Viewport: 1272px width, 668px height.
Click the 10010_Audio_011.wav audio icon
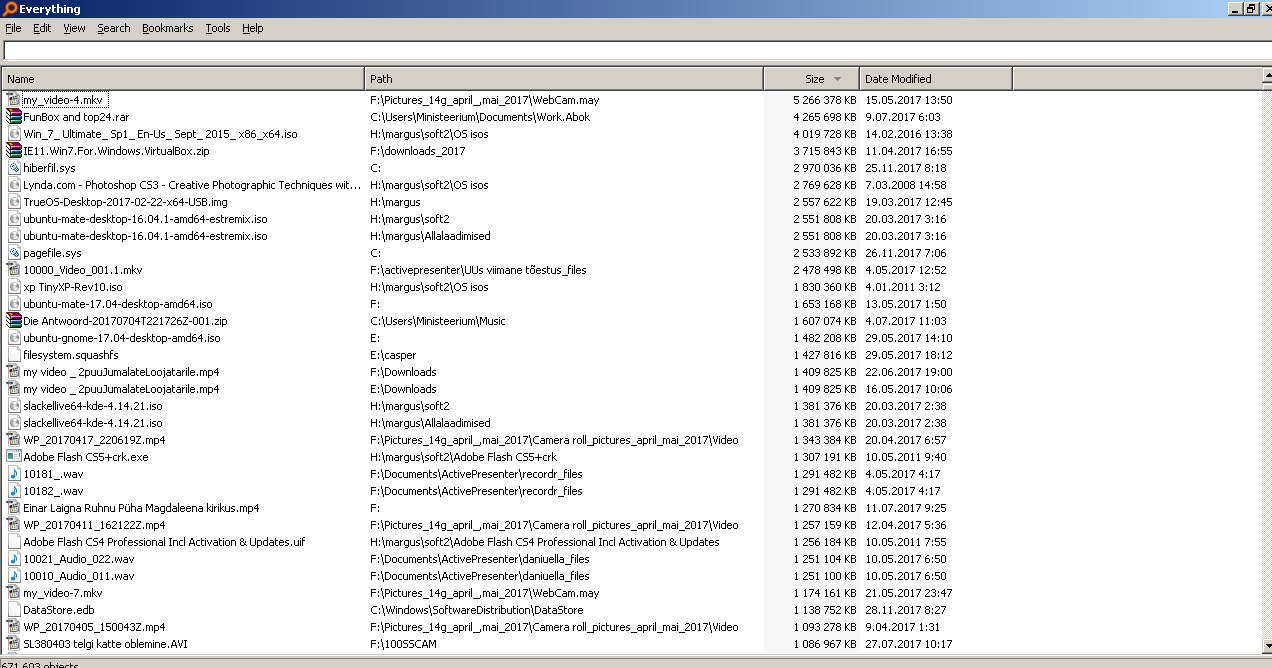[x=14, y=576]
